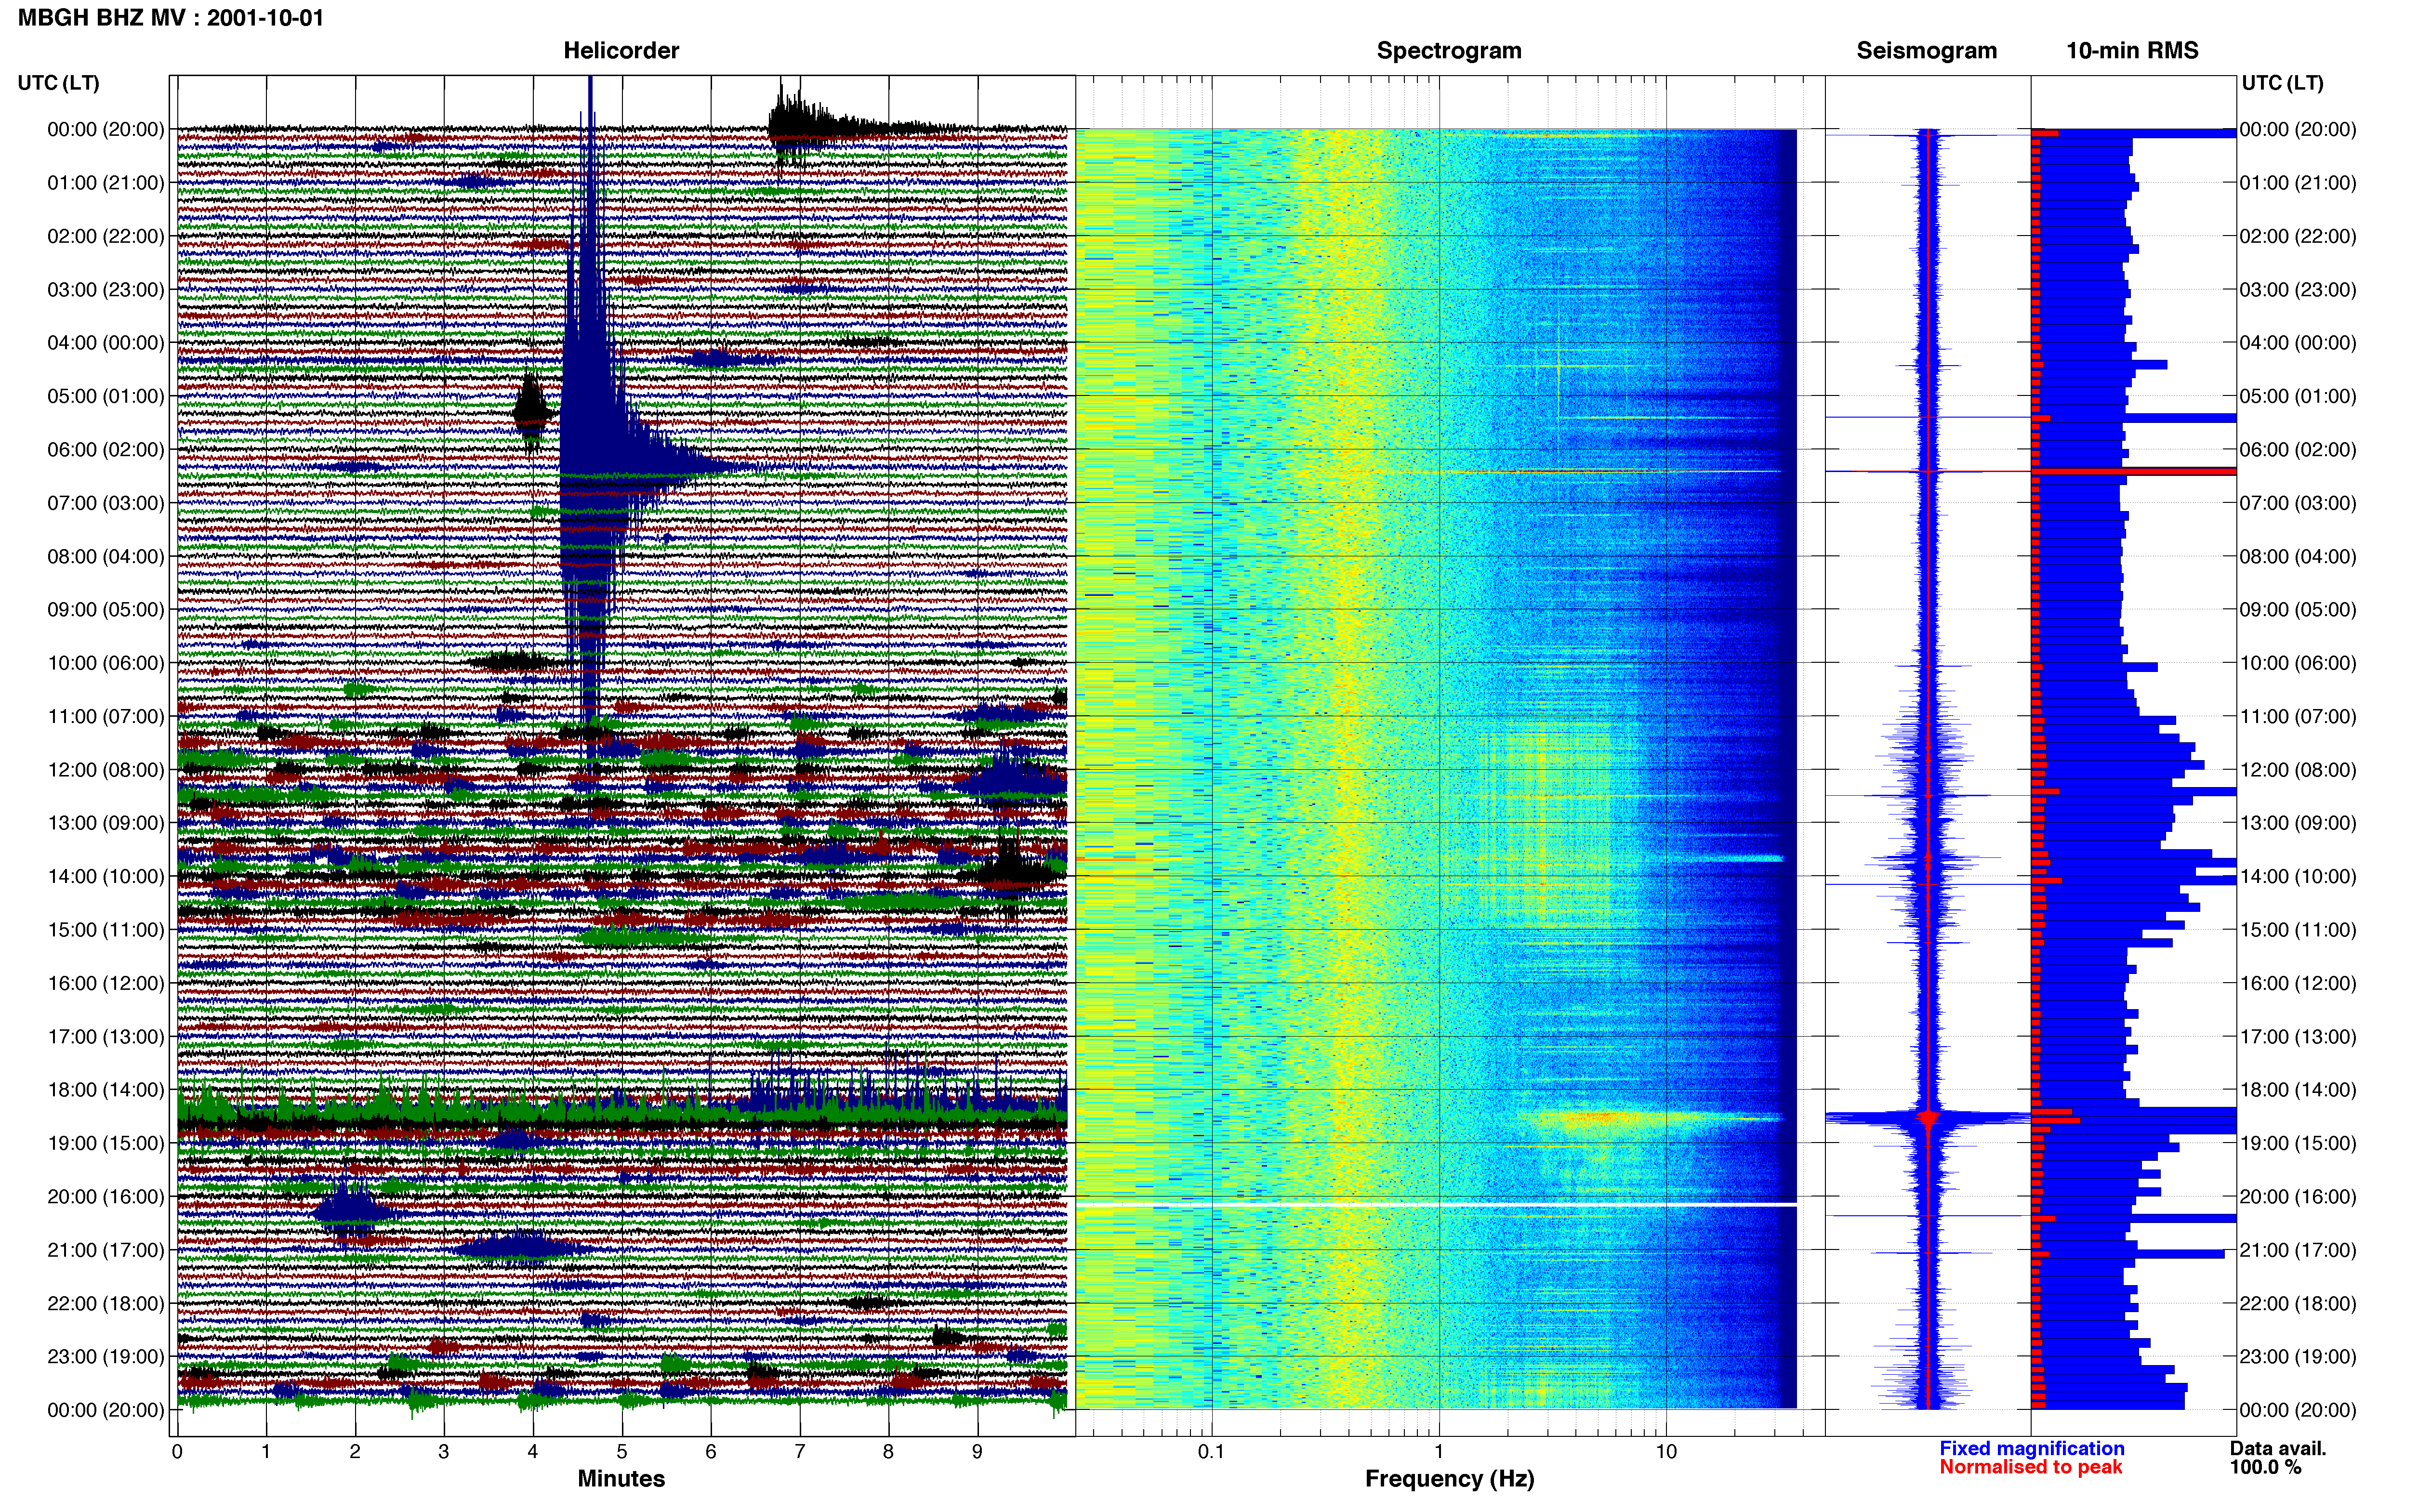Click the '9' minutes tick label
Viewport: 2418px width, 1512px height.
pyautogui.click(x=977, y=1451)
